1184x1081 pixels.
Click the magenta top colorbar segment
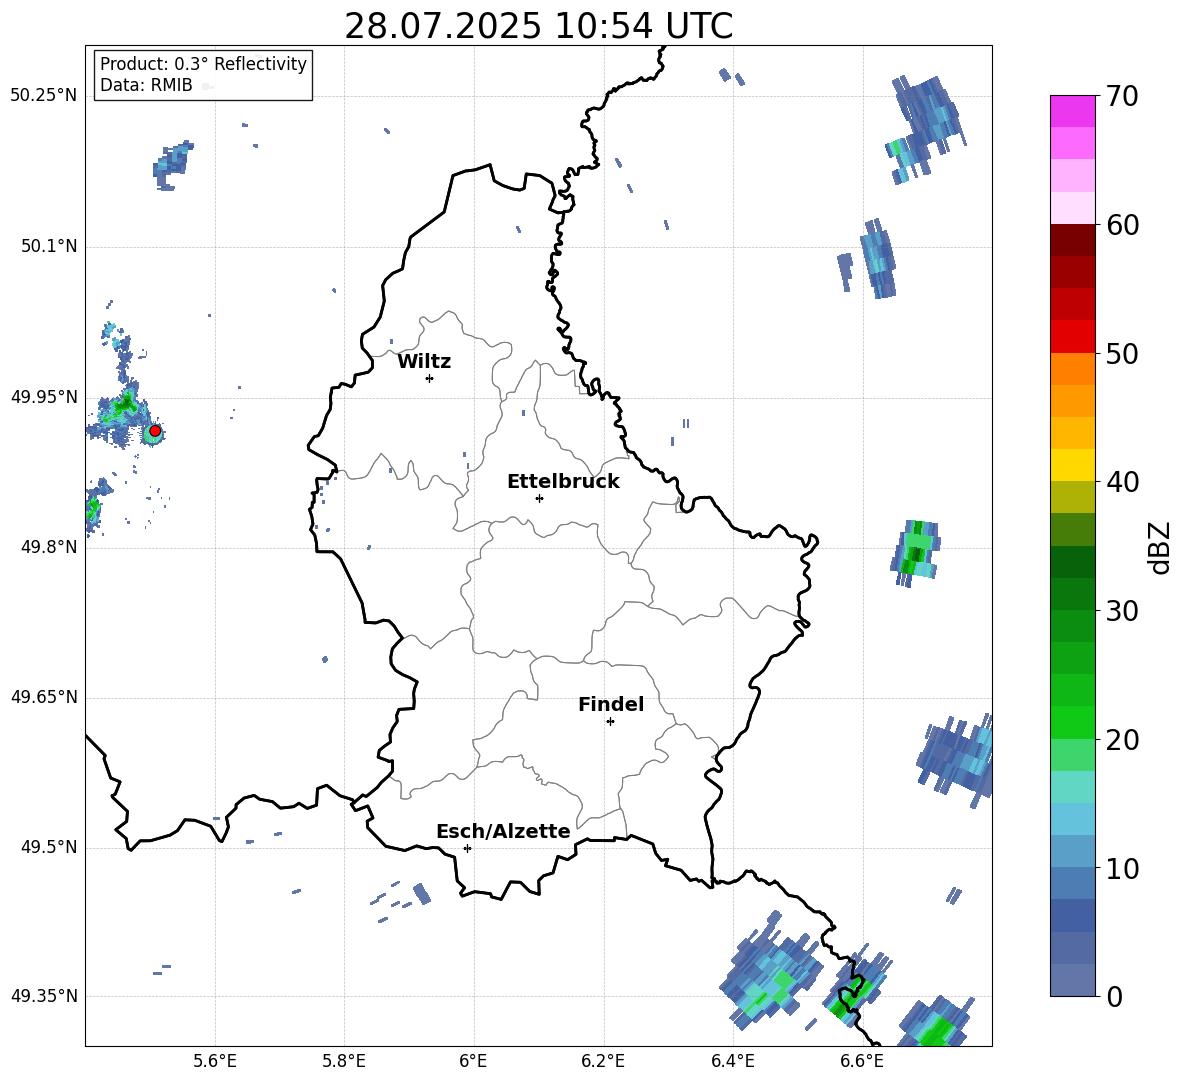[x=1072, y=111]
